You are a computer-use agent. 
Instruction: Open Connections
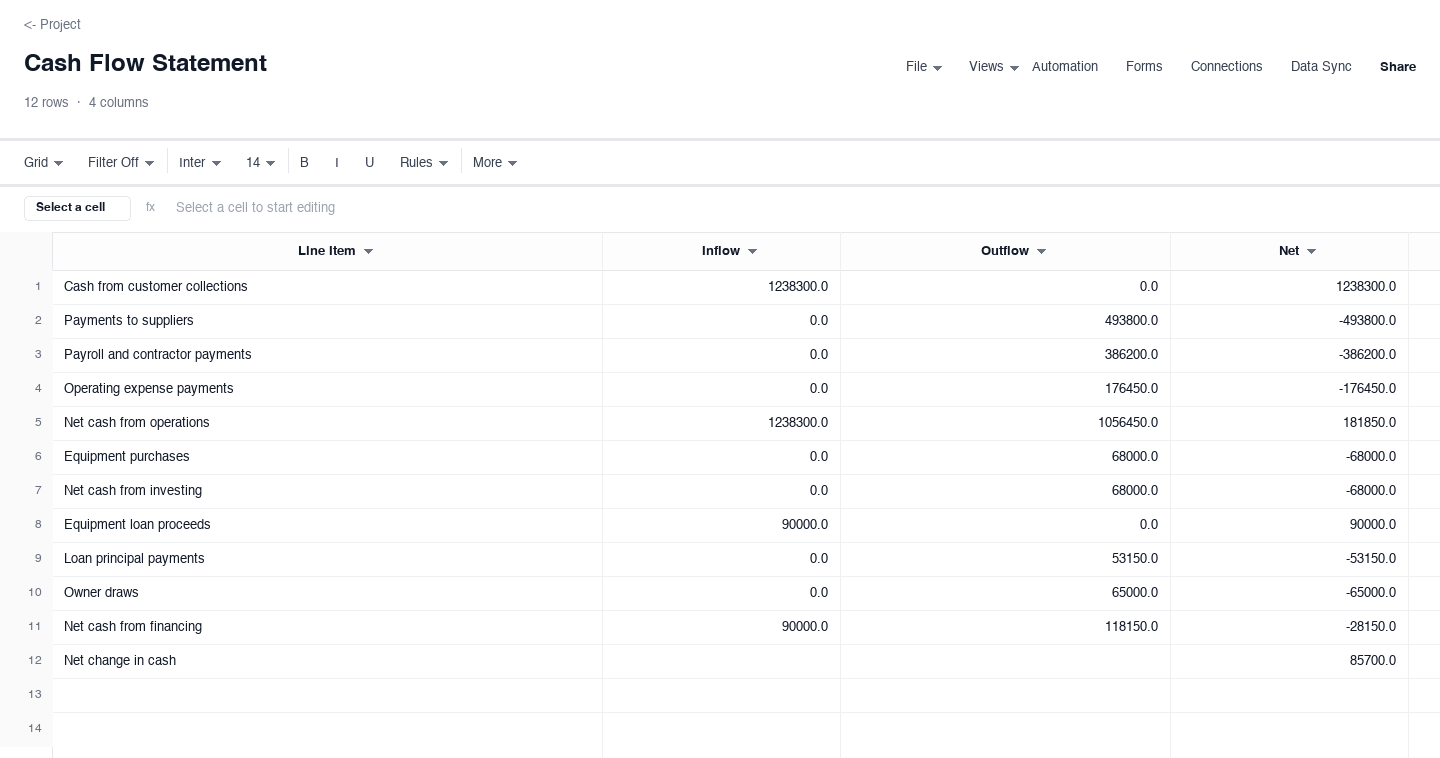tap(1226, 67)
